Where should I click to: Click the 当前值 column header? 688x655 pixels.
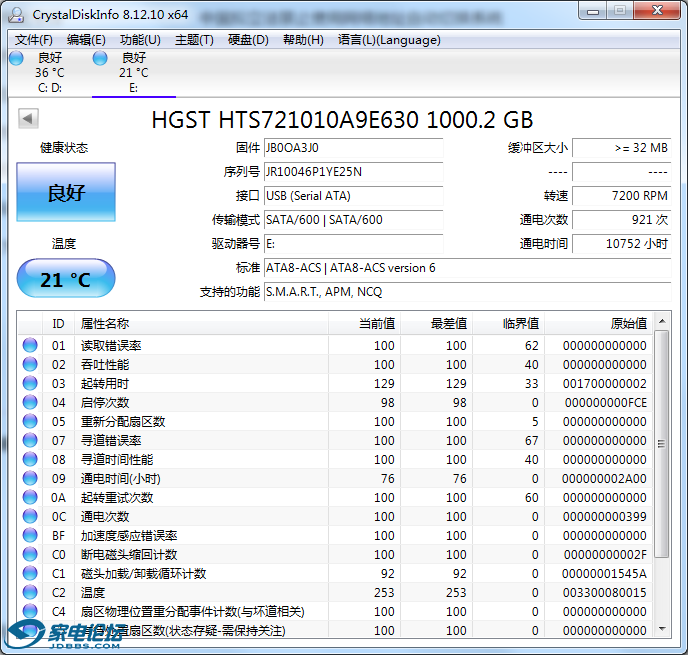click(365, 324)
